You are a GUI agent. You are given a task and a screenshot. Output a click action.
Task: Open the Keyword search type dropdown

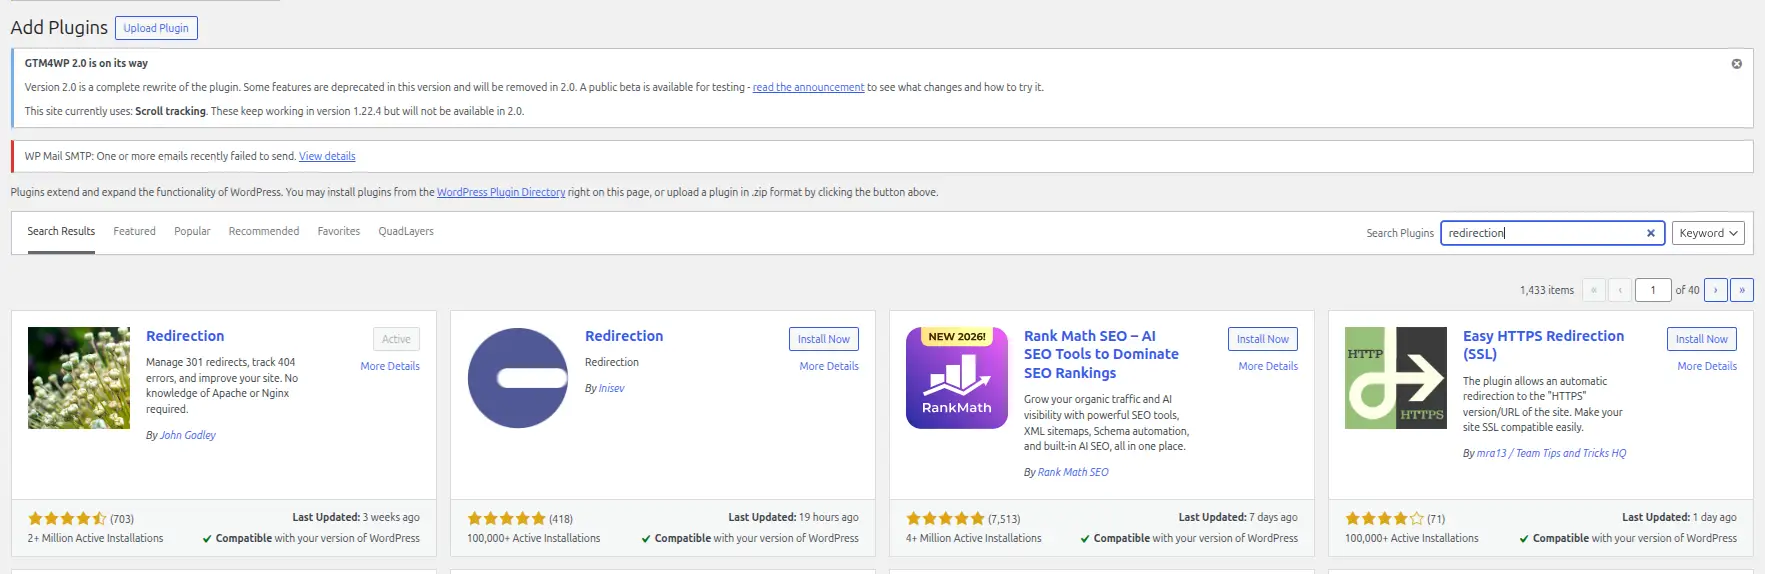[1708, 233]
